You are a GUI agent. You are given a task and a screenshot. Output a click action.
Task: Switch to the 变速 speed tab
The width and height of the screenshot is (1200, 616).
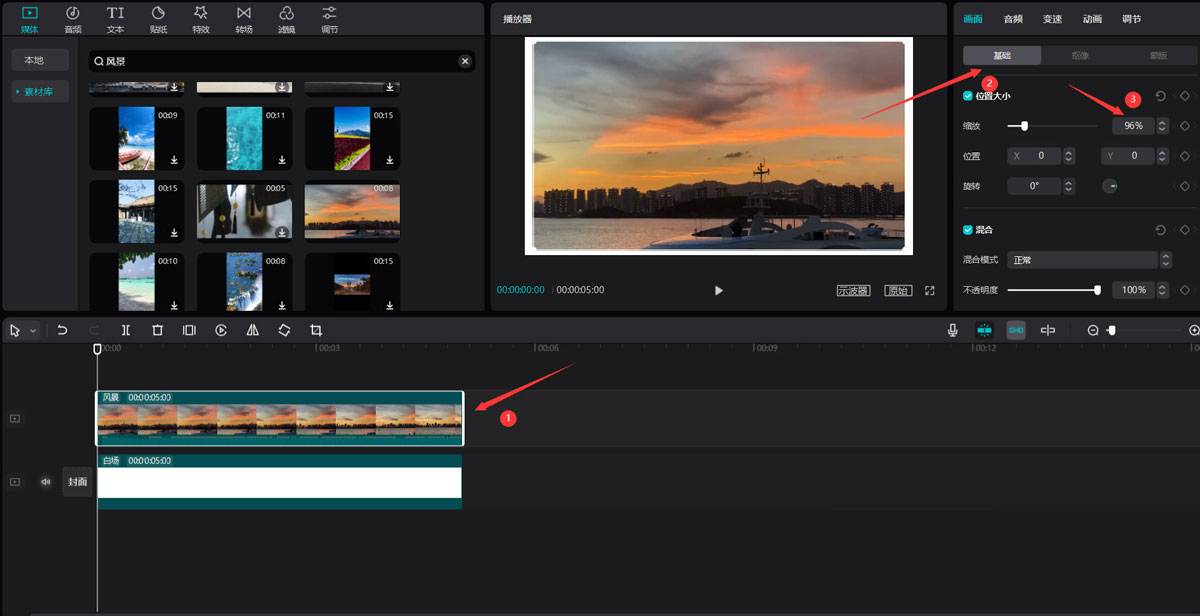pos(1052,19)
